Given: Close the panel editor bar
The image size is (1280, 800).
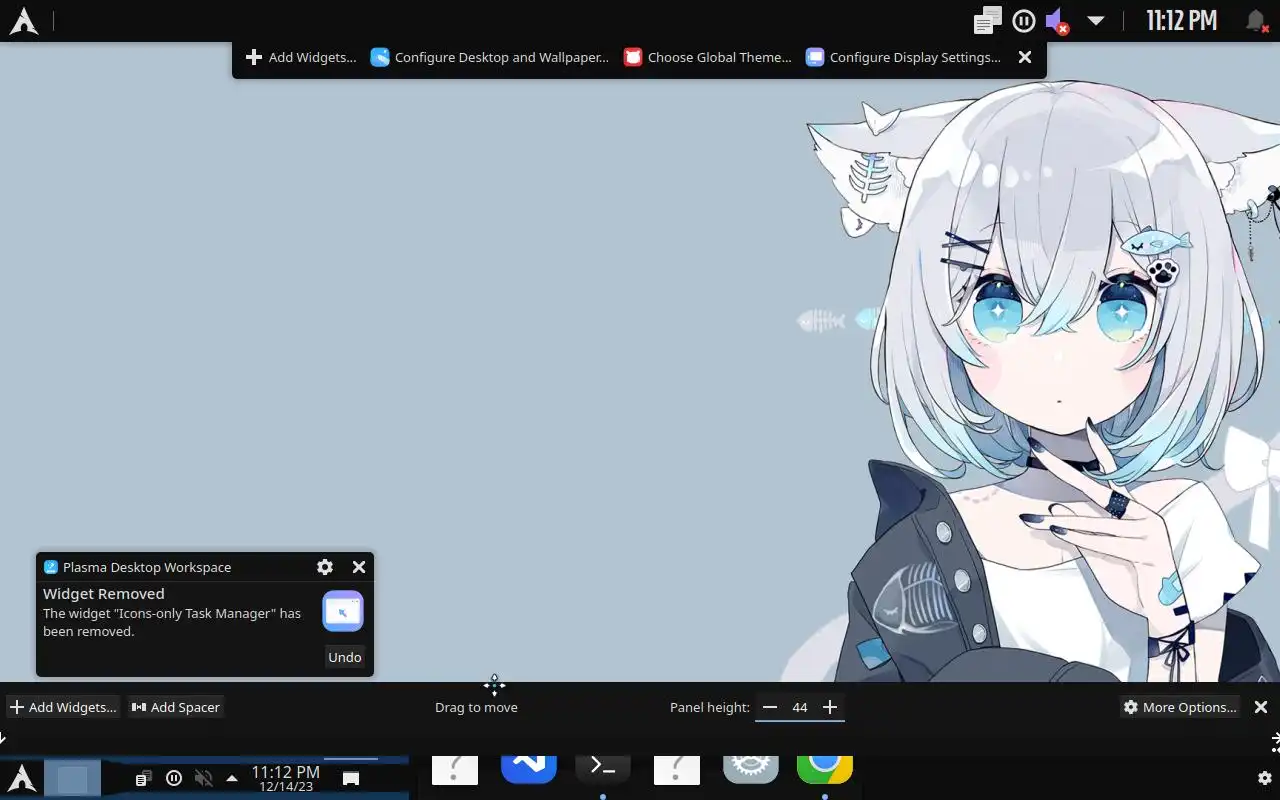Looking at the screenshot, I should tap(1261, 707).
